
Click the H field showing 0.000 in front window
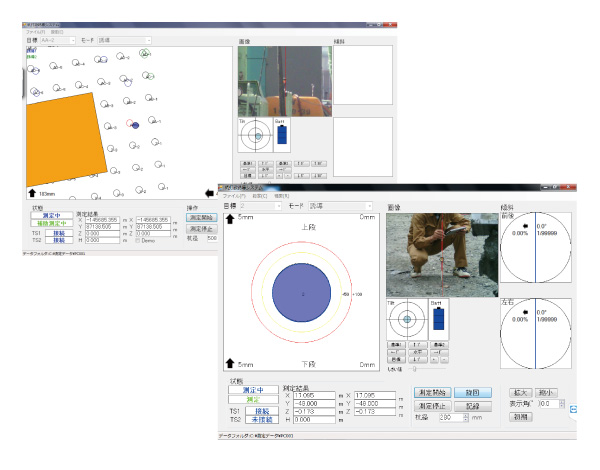pos(315,419)
